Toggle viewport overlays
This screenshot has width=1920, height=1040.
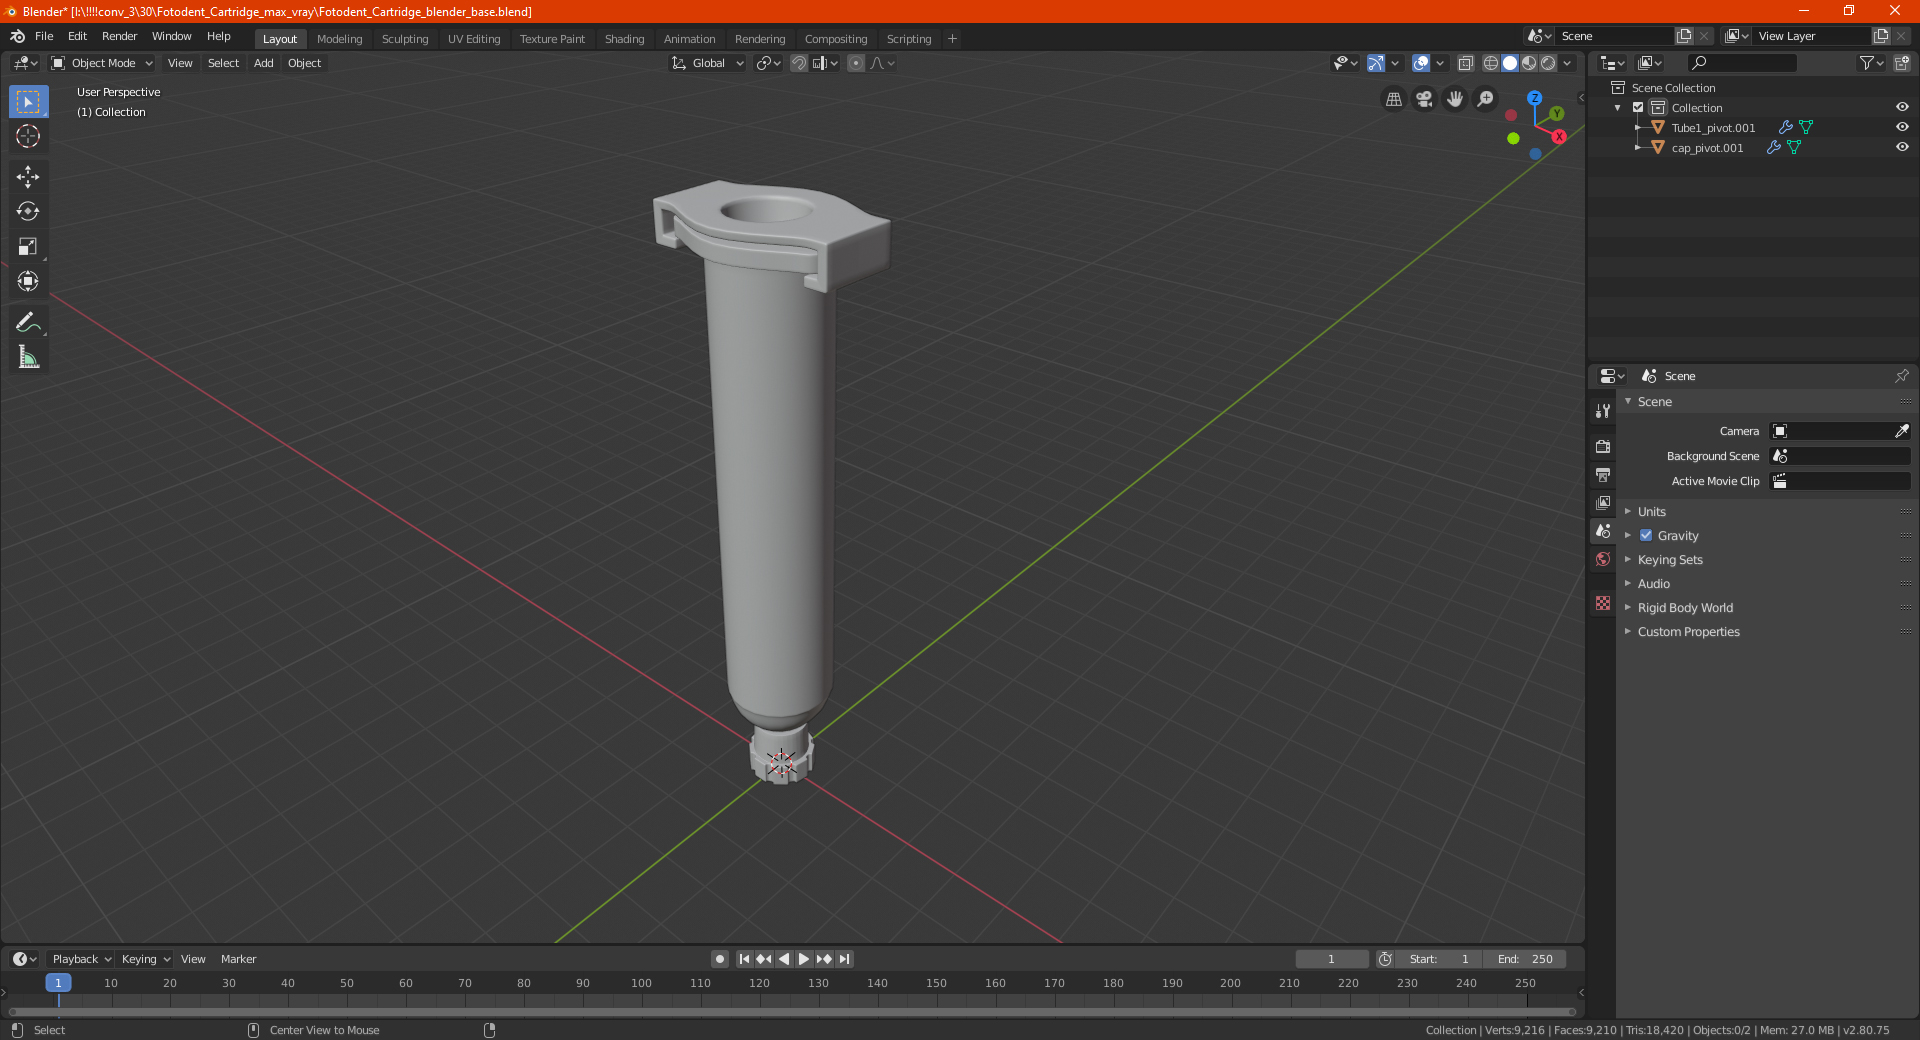pos(1421,63)
